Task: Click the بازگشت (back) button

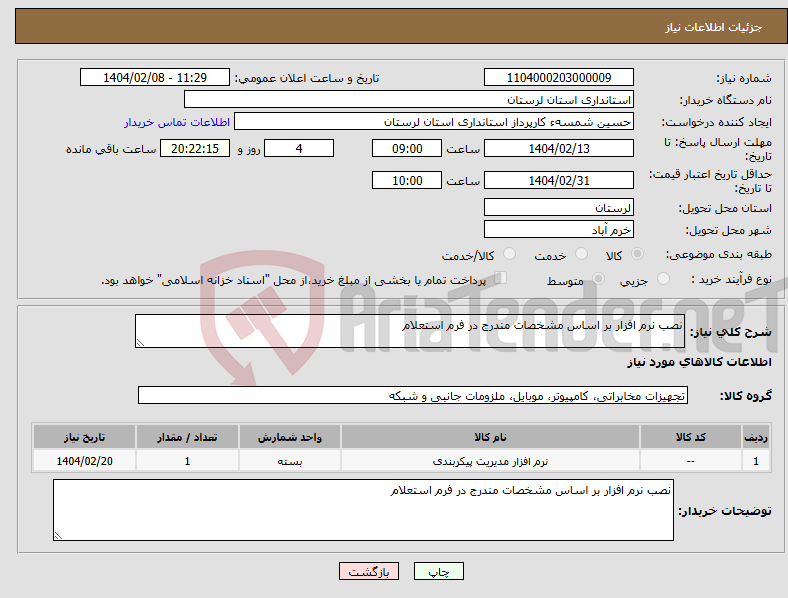Action: [369, 571]
